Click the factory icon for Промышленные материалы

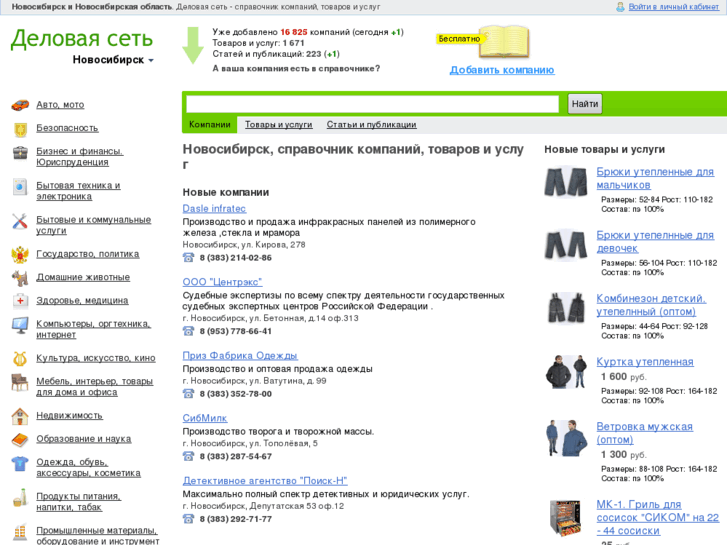pyautogui.click(x=20, y=532)
